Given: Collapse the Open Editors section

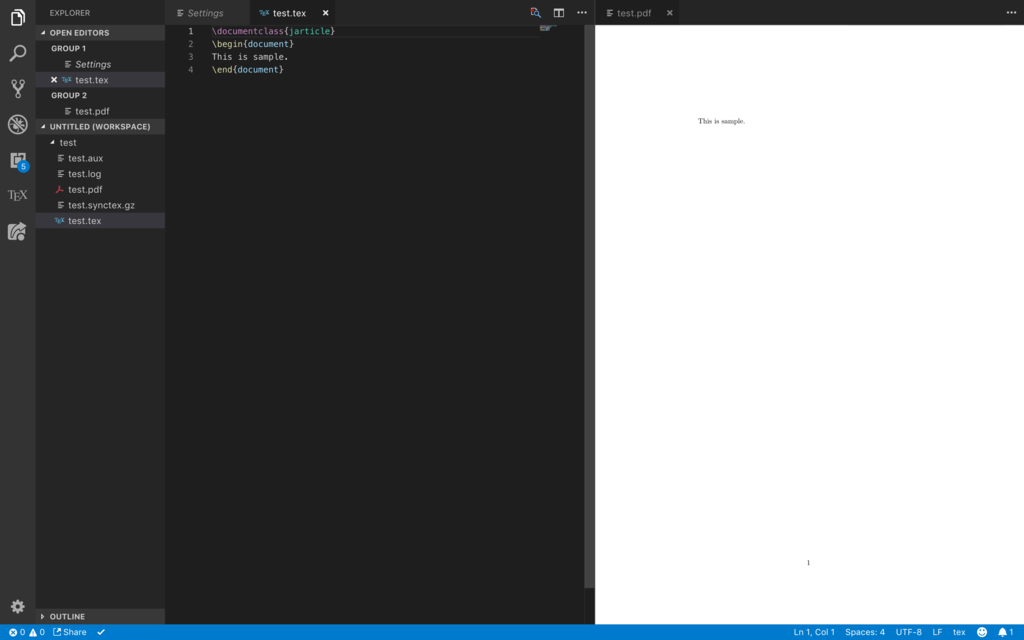Looking at the screenshot, I should [x=100, y=33].
